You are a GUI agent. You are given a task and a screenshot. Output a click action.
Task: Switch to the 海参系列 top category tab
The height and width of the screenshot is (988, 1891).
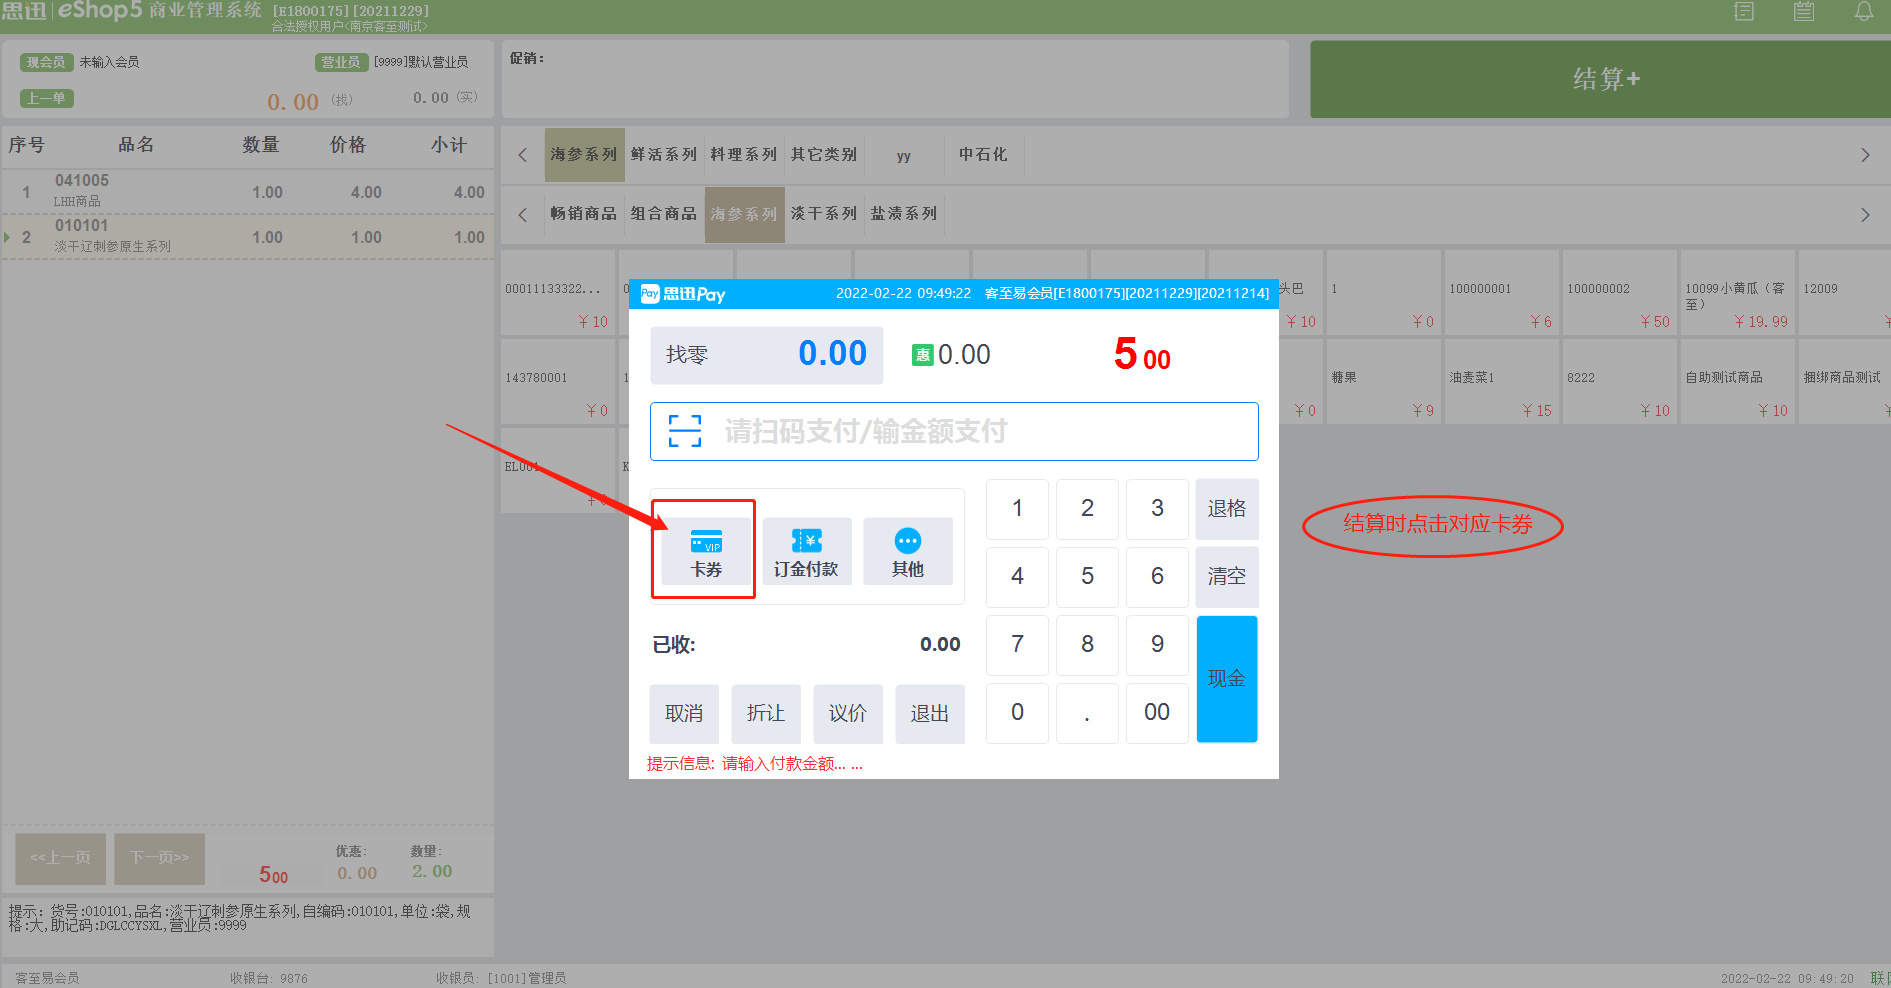(584, 155)
